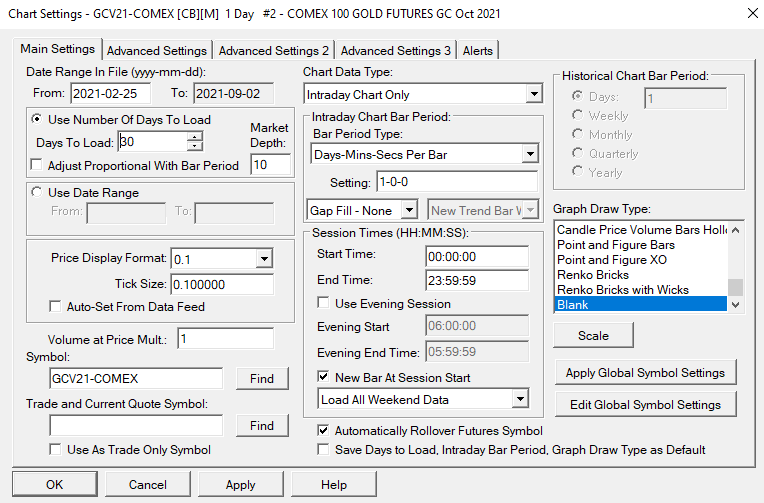Viewport: 764px width, 503px height.
Task: Increase Days To Load with up arrow
Action: pyautogui.click(x=194, y=137)
